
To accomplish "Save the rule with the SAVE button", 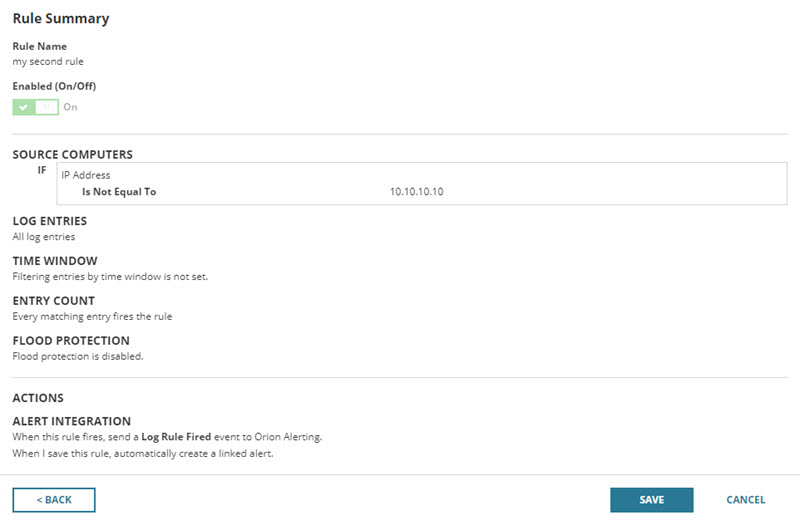I will 651,500.
